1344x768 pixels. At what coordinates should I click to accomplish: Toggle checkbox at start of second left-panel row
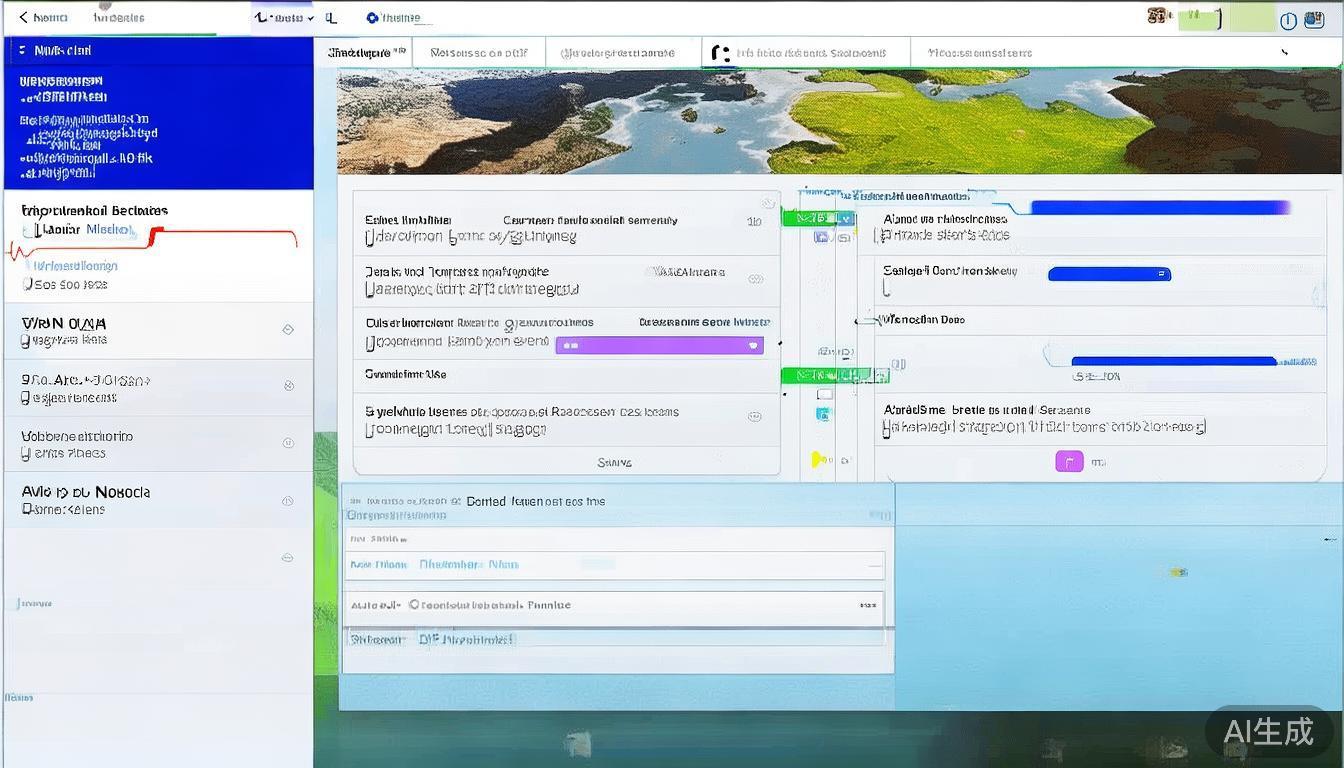click(369, 290)
